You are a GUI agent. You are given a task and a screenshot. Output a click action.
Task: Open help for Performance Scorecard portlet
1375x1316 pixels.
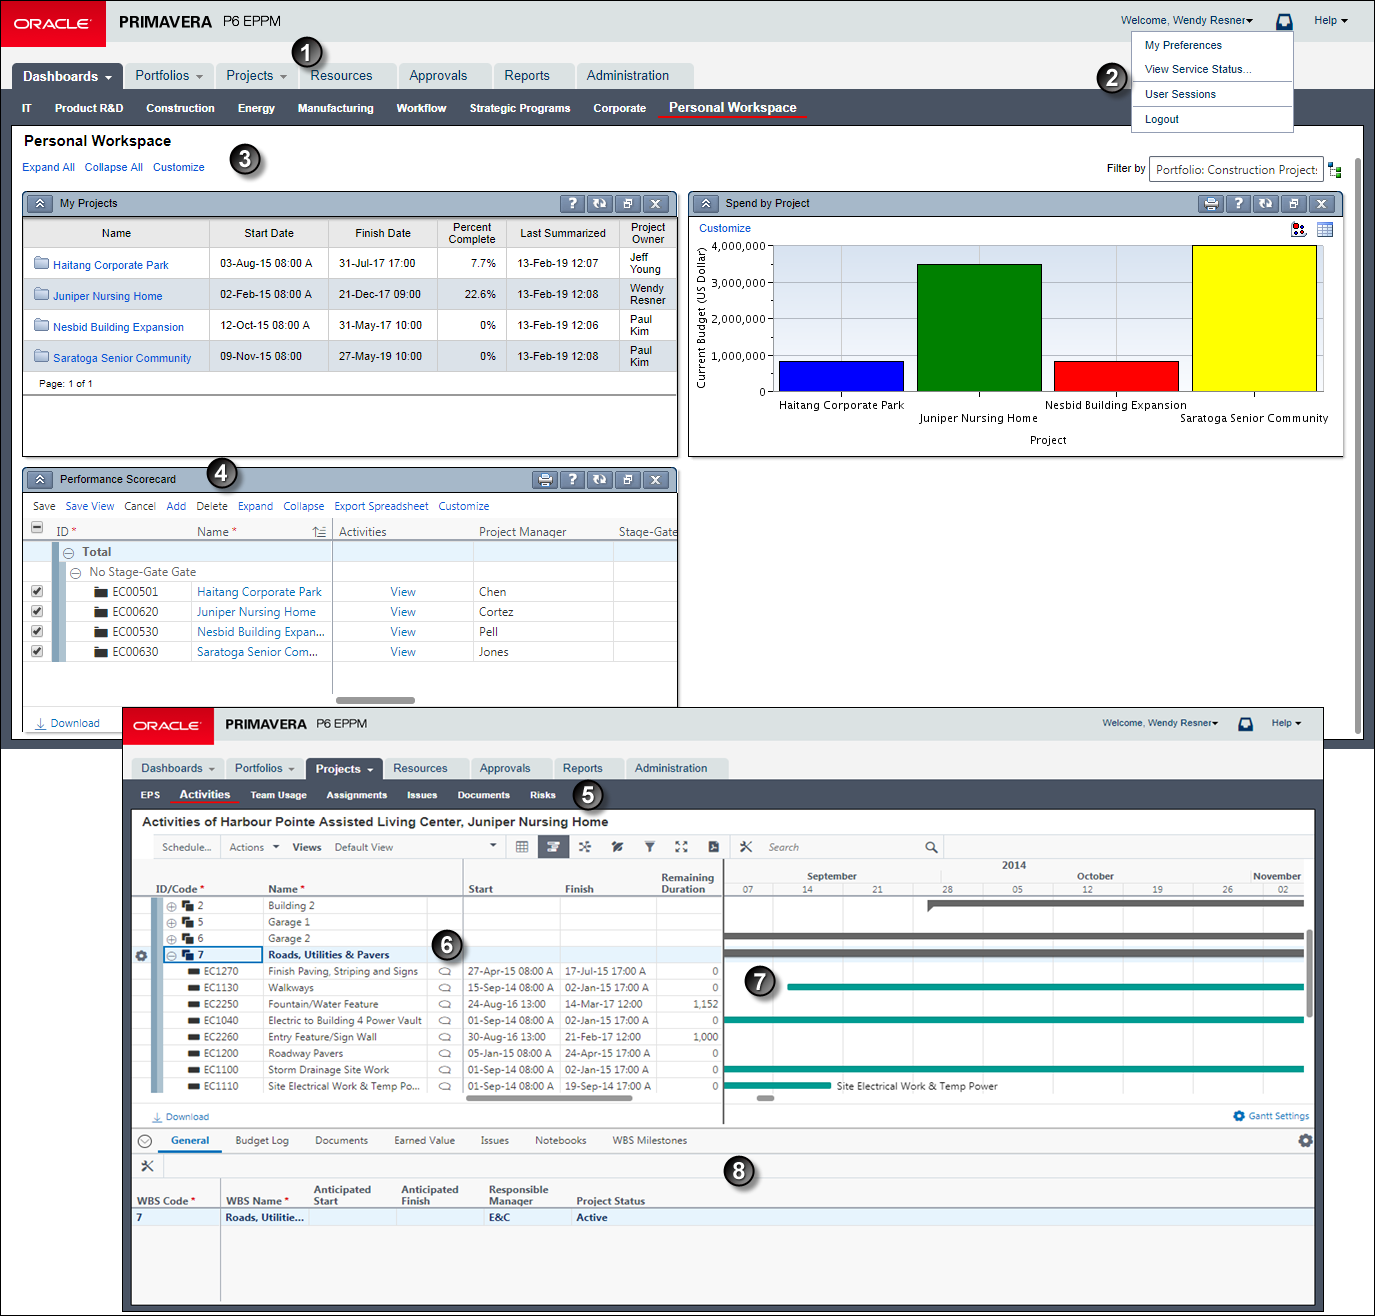click(572, 479)
